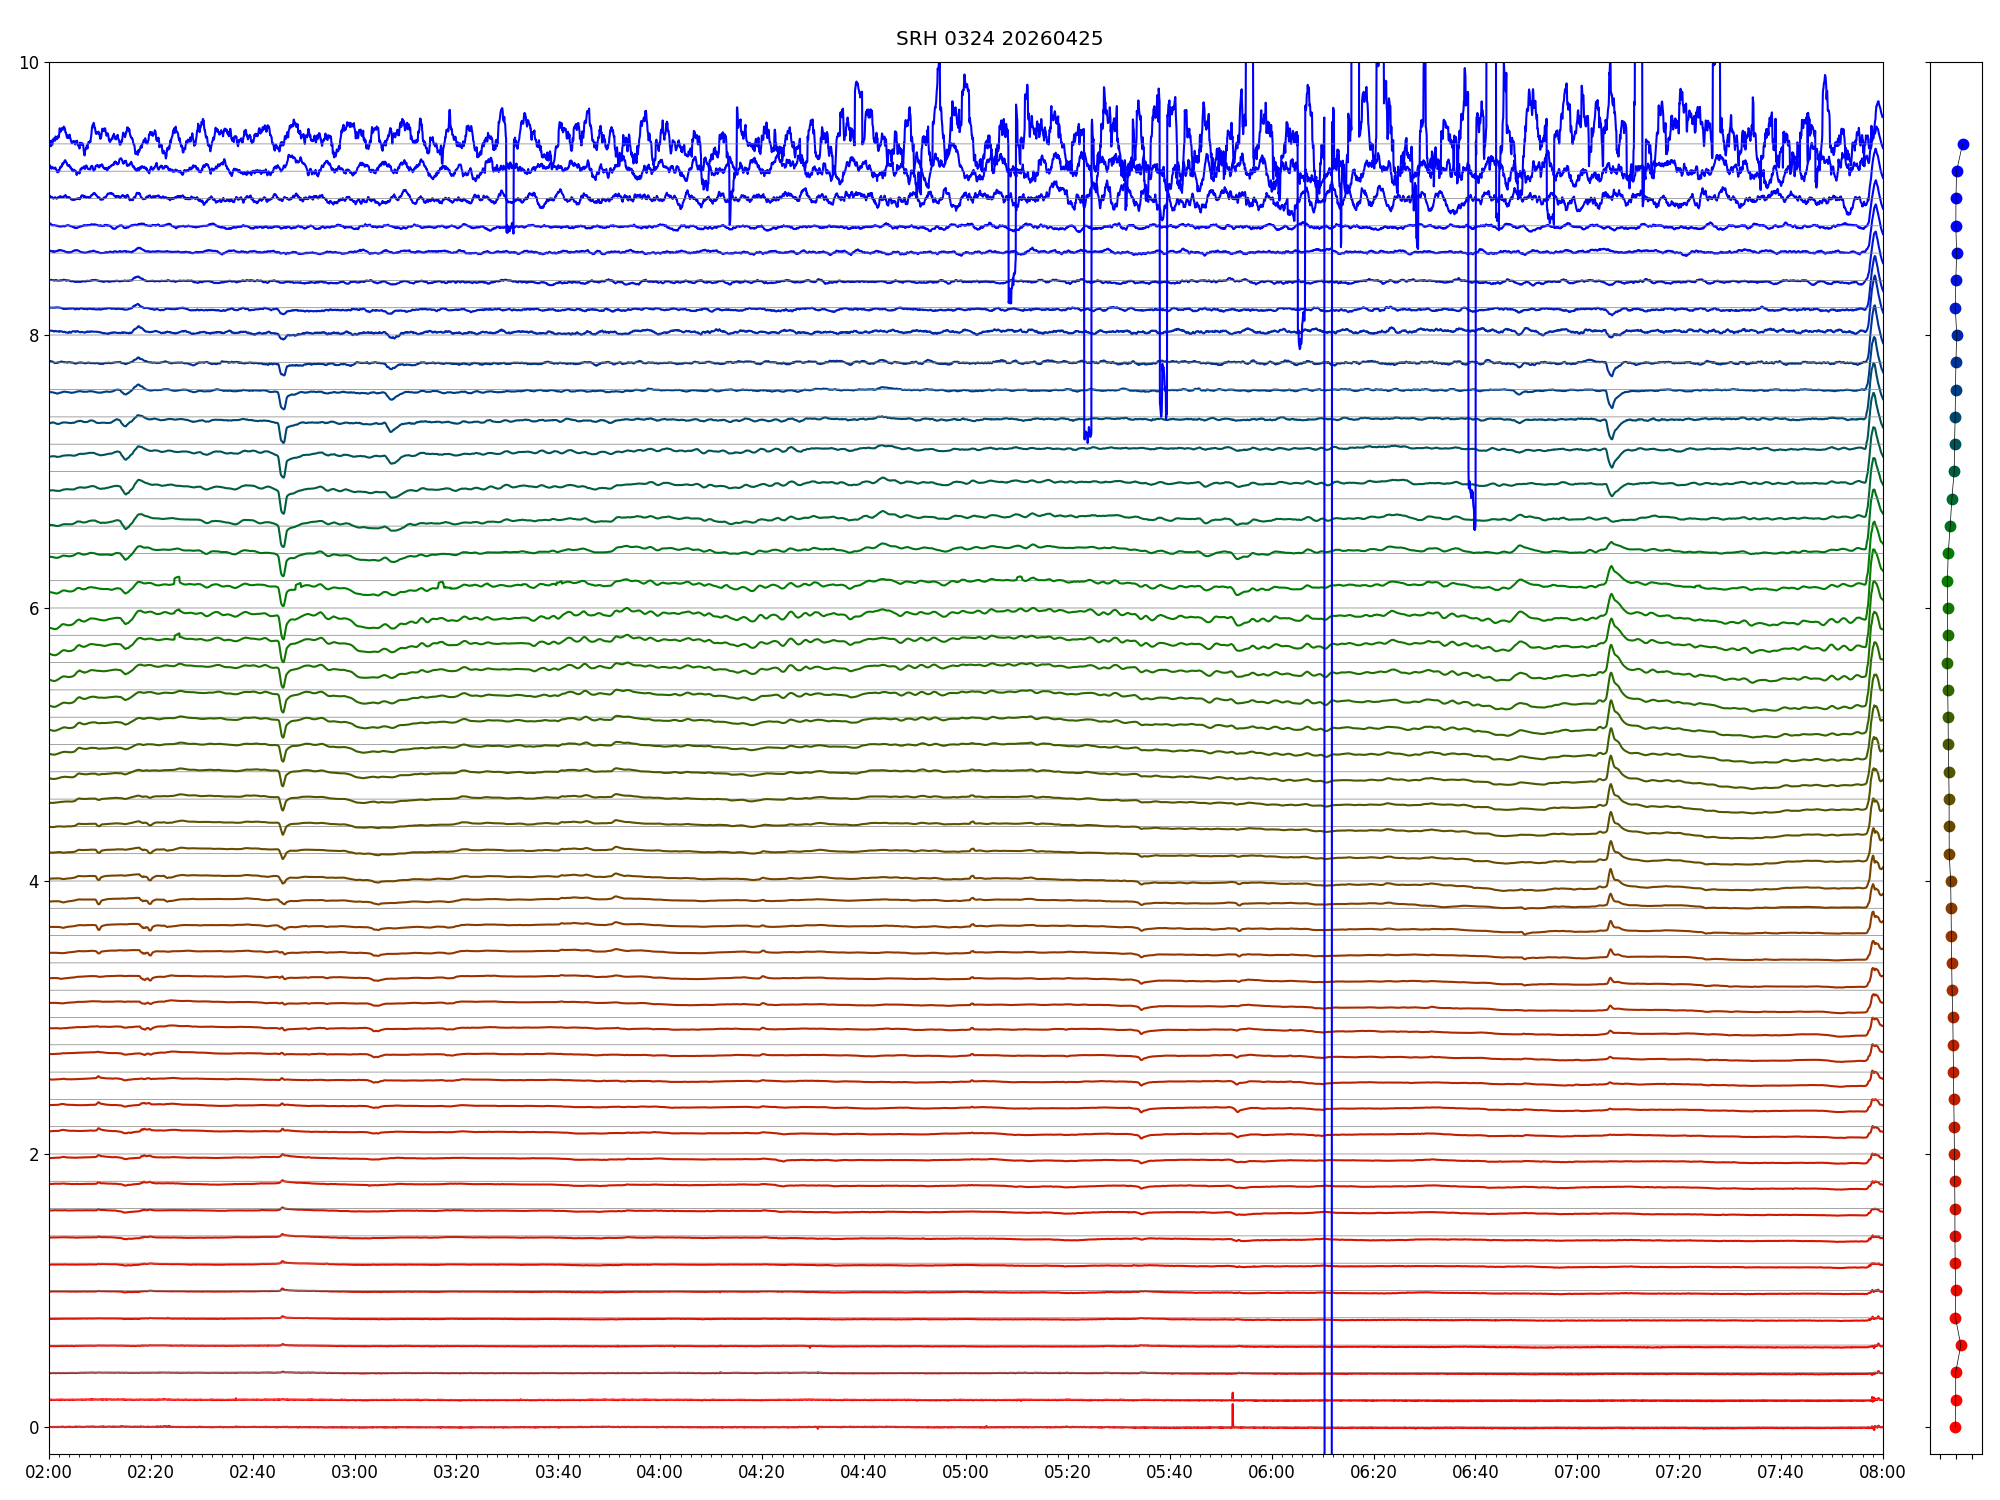Click the 04:40 time axis label
This screenshot has height=1500, width=2000.
[x=864, y=1472]
